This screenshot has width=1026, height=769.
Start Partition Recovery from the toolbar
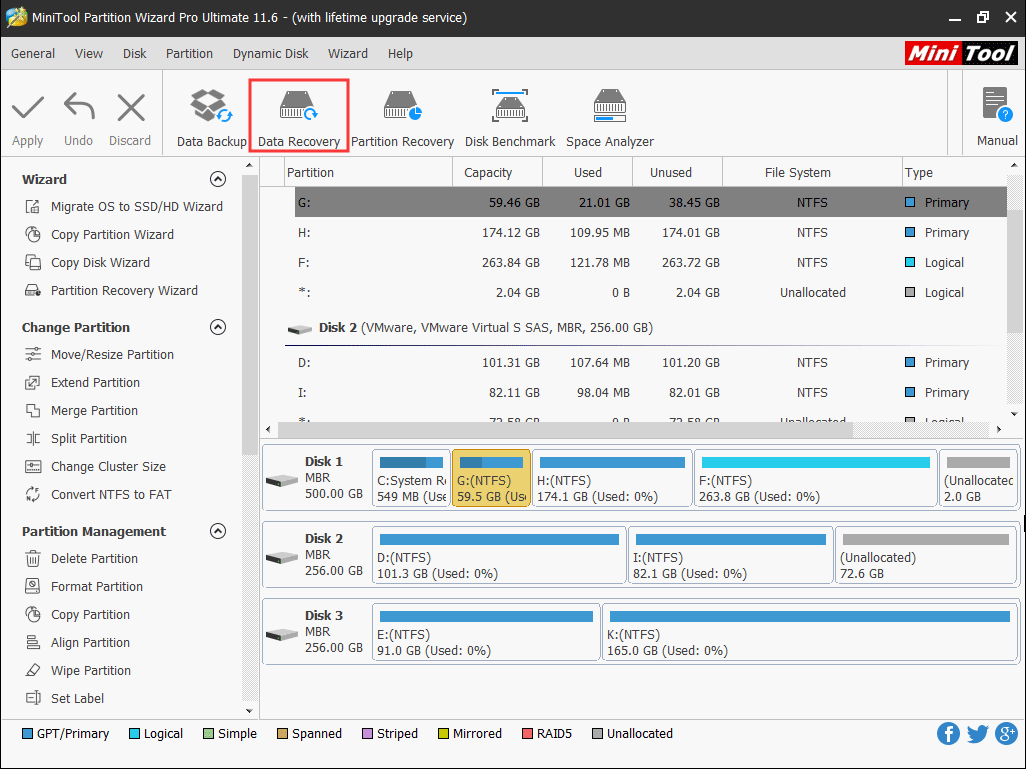coord(402,115)
